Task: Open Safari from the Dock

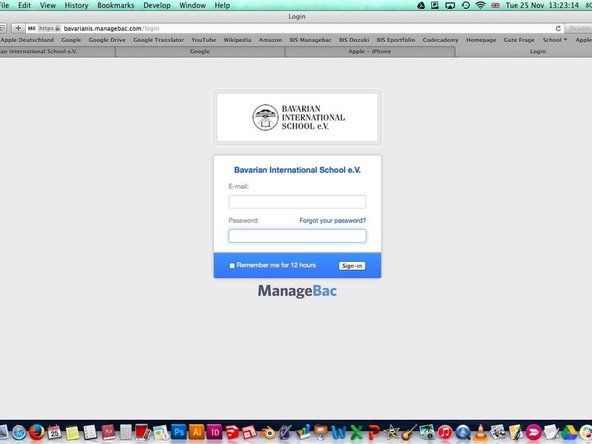Action: click(x=19, y=432)
